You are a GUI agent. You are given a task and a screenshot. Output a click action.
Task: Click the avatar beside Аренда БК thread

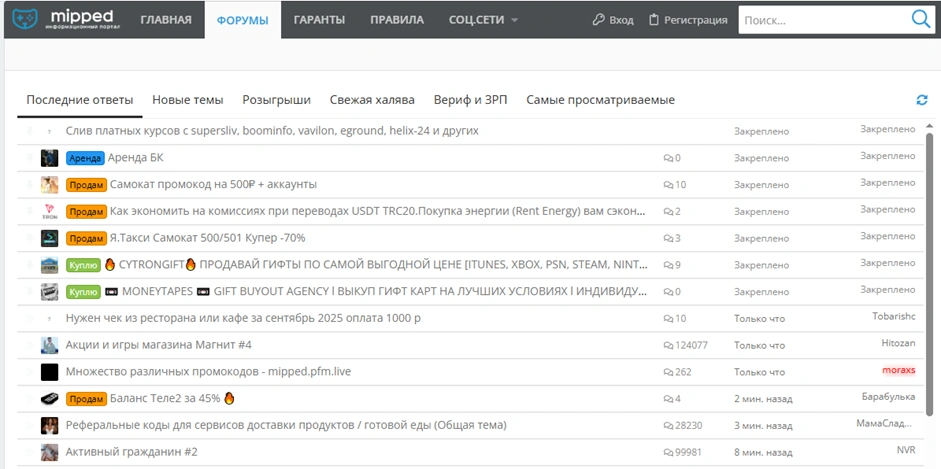[49, 158]
